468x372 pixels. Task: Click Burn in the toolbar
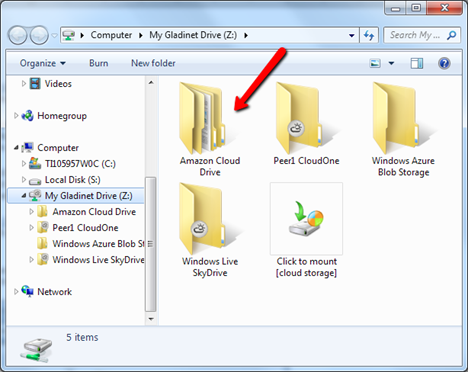coord(99,63)
